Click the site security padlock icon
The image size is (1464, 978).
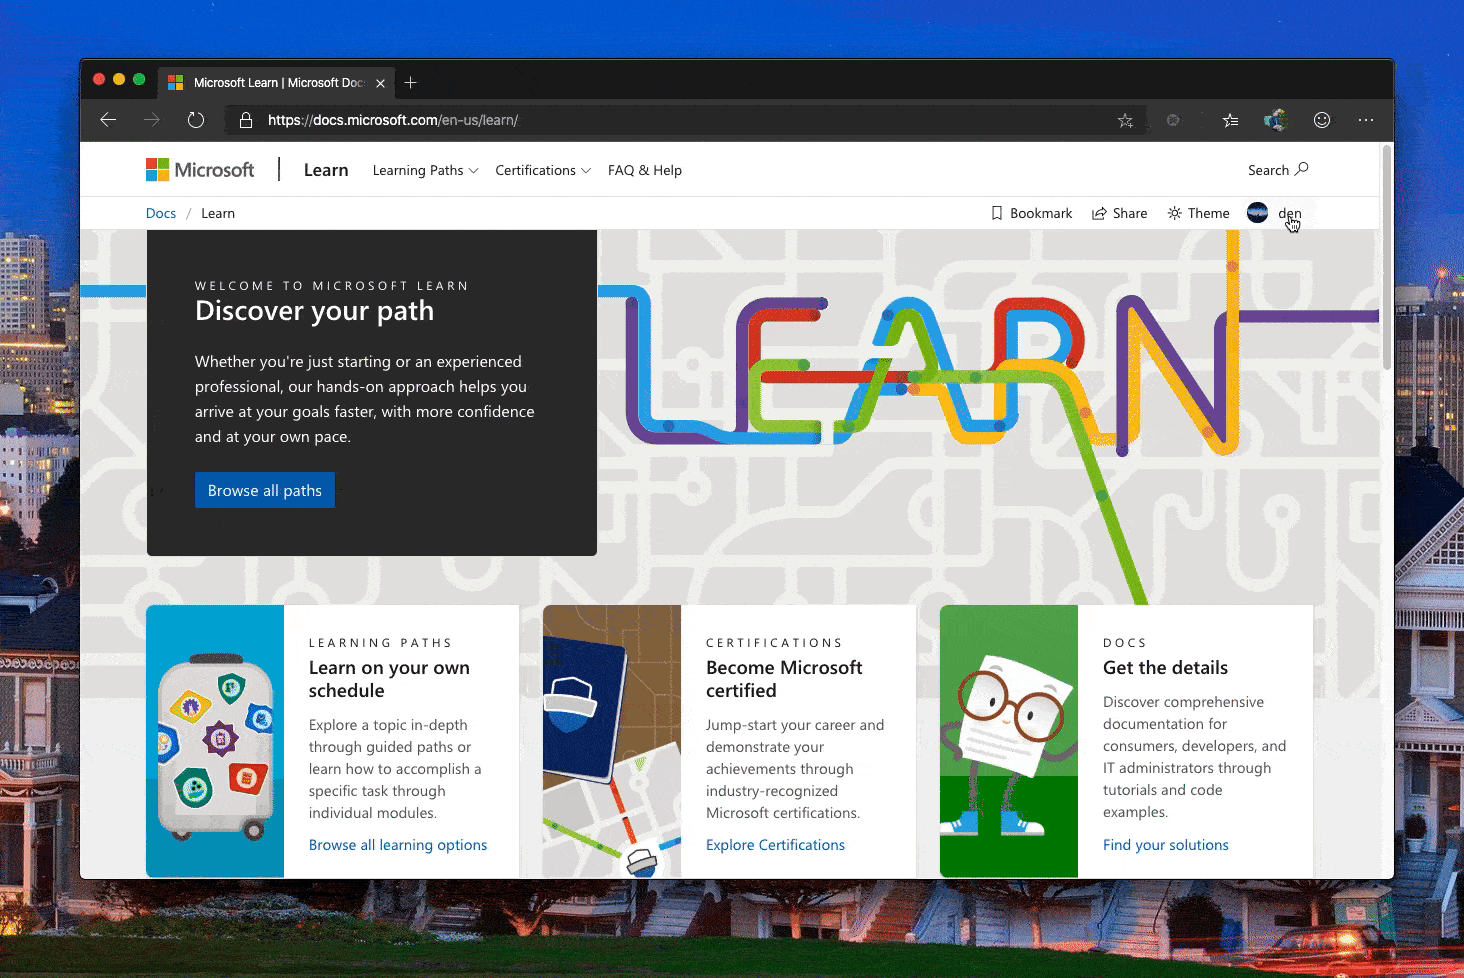(x=246, y=120)
